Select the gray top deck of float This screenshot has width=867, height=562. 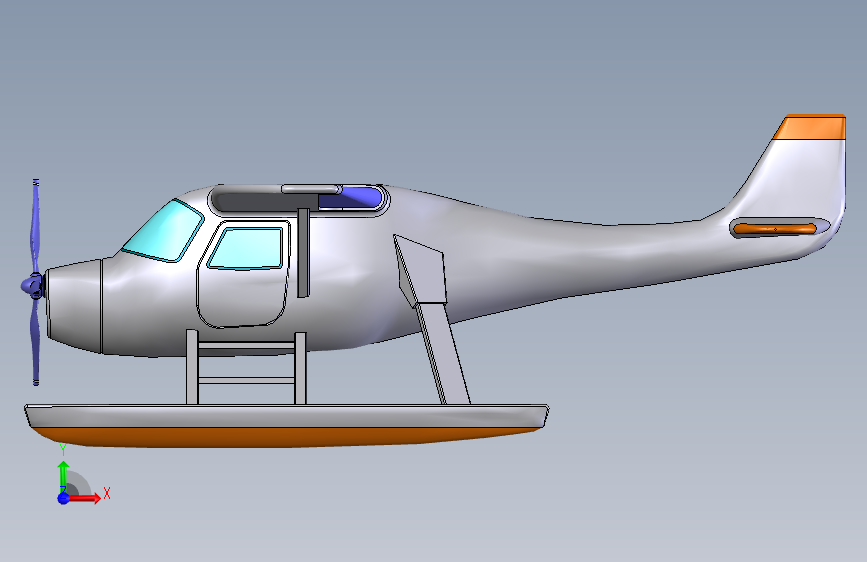(286, 415)
